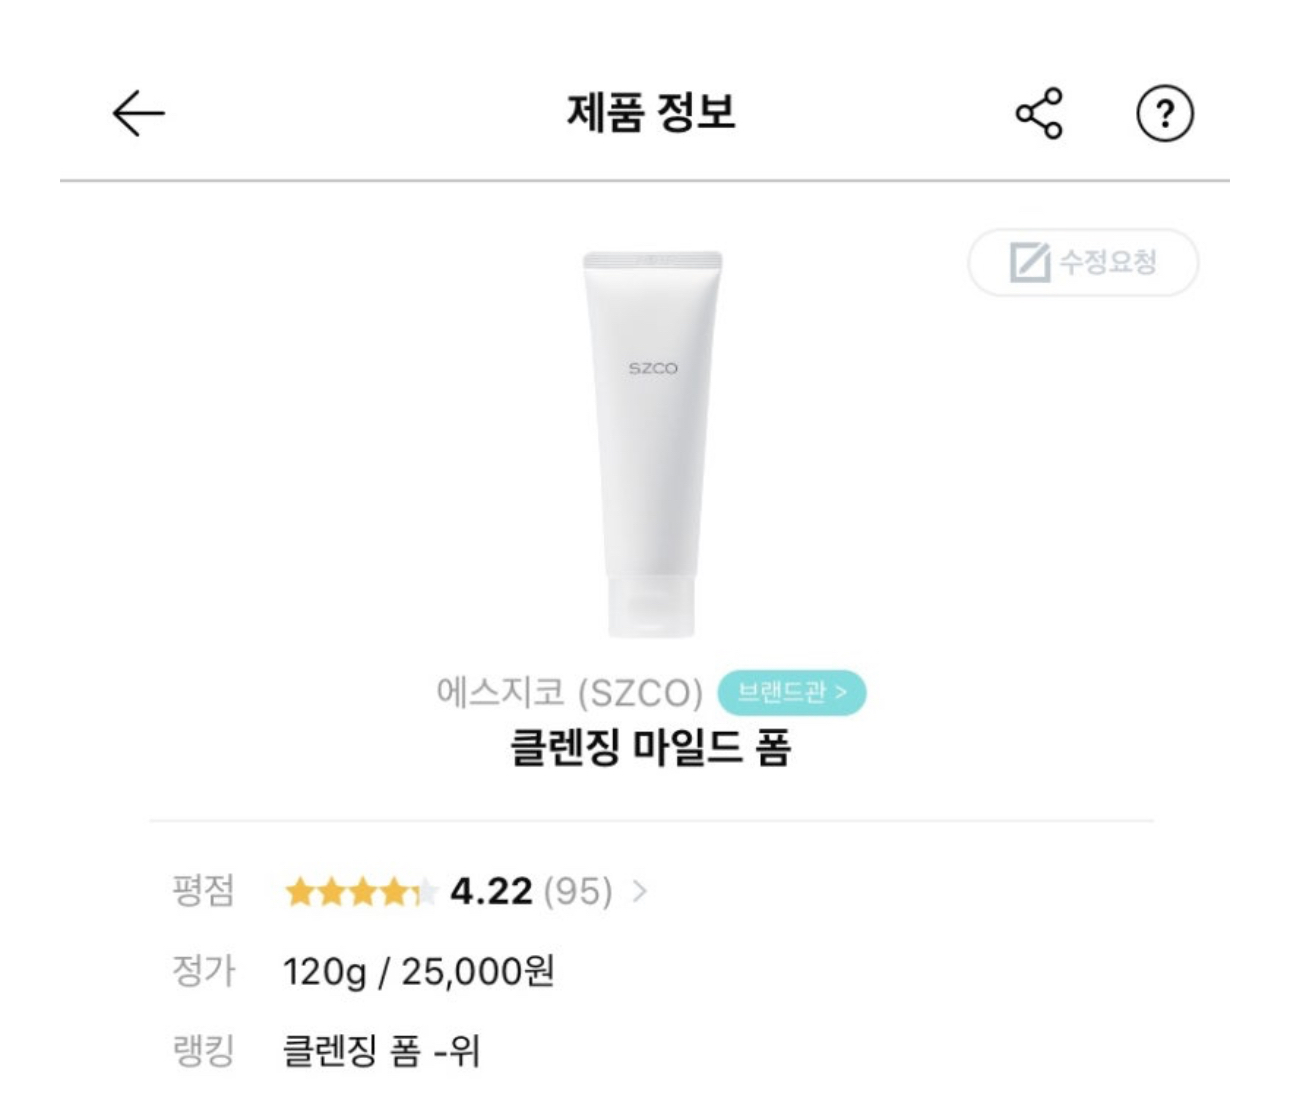Tap the 제품 정보 header title
The width and height of the screenshot is (1290, 1097).
[x=651, y=112]
